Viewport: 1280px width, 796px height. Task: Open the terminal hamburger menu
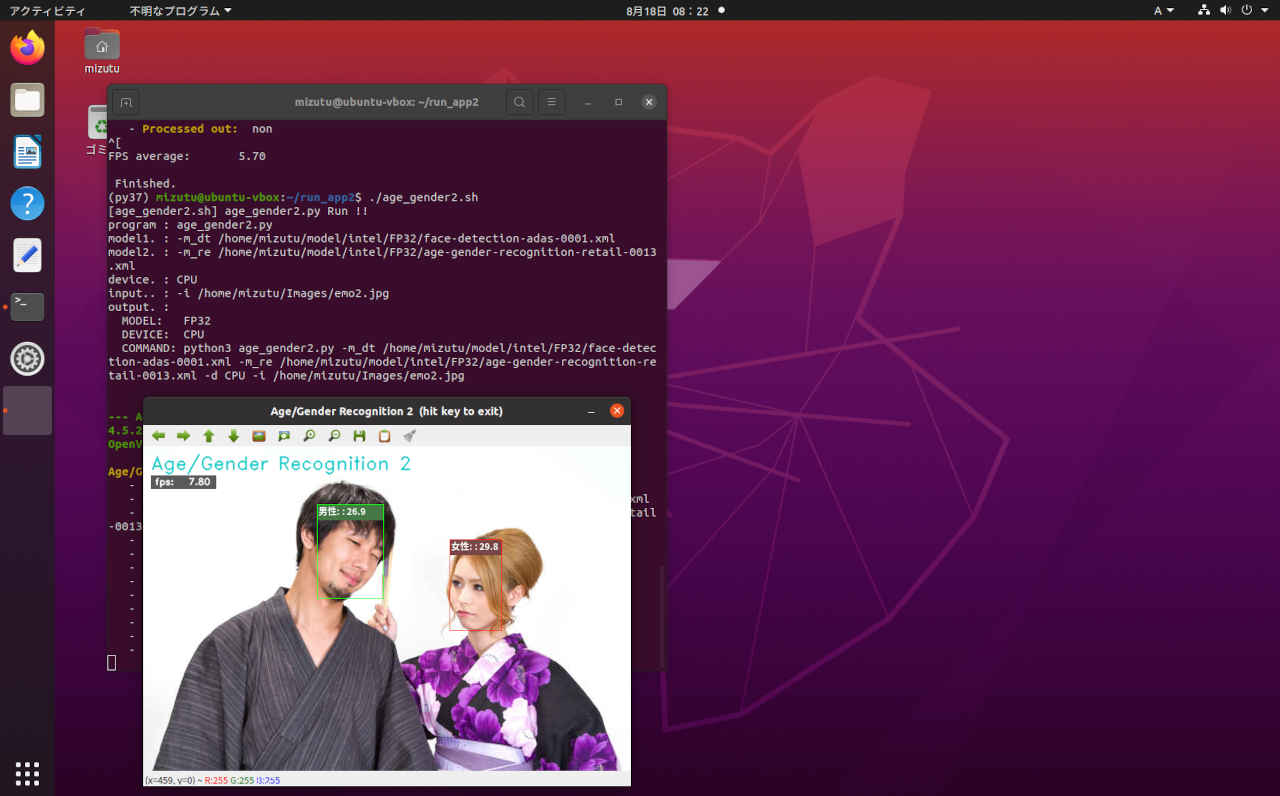coord(551,102)
